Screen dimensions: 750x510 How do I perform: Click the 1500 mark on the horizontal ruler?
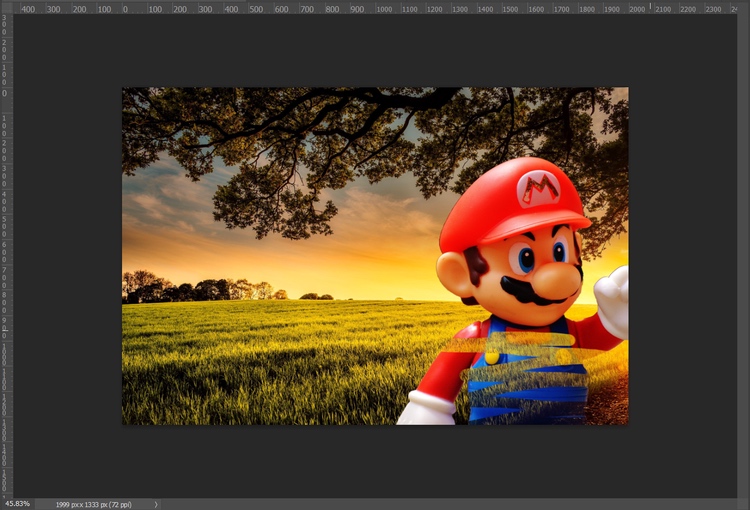pyautogui.click(x=510, y=9)
